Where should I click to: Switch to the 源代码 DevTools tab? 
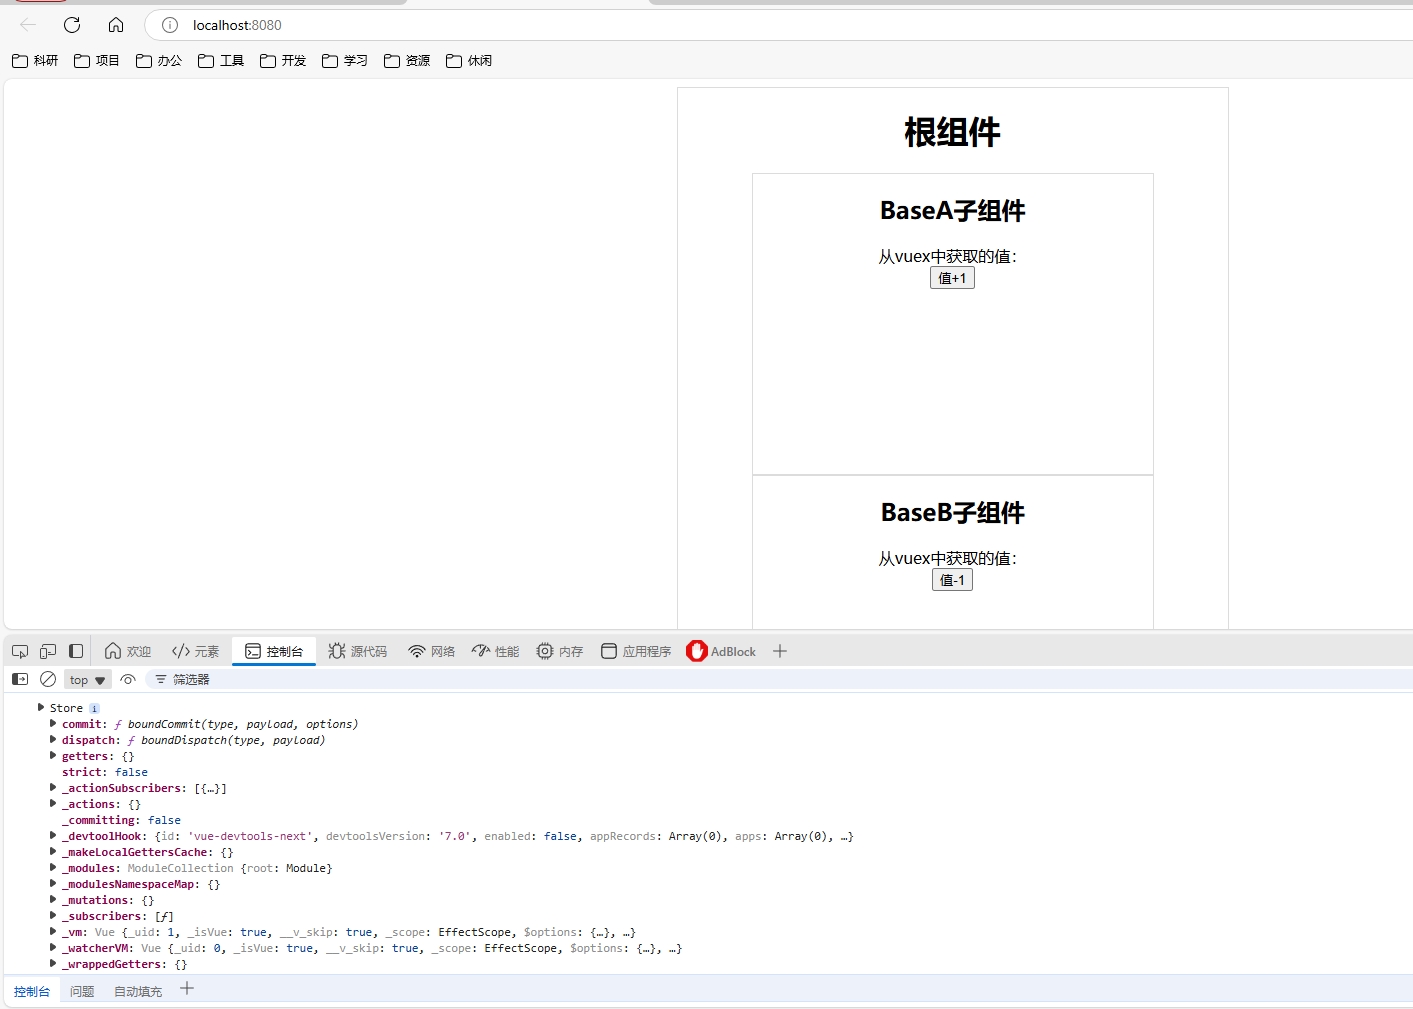coord(358,651)
